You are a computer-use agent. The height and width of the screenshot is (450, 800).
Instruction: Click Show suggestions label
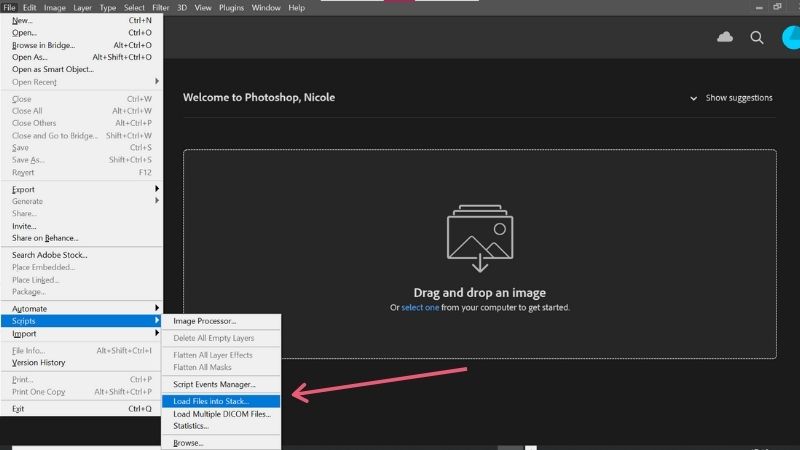tap(739, 98)
